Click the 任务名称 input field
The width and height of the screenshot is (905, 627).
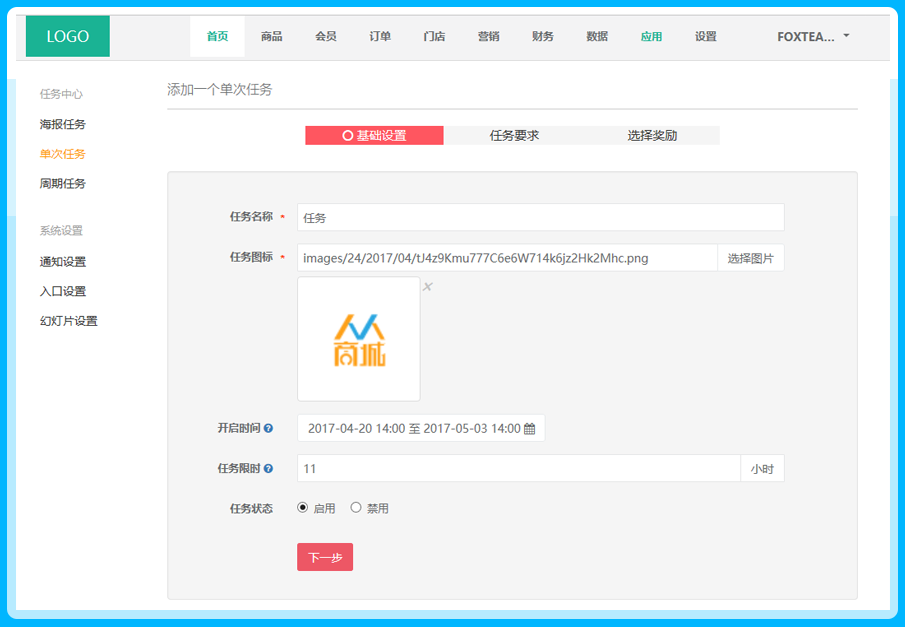540,217
